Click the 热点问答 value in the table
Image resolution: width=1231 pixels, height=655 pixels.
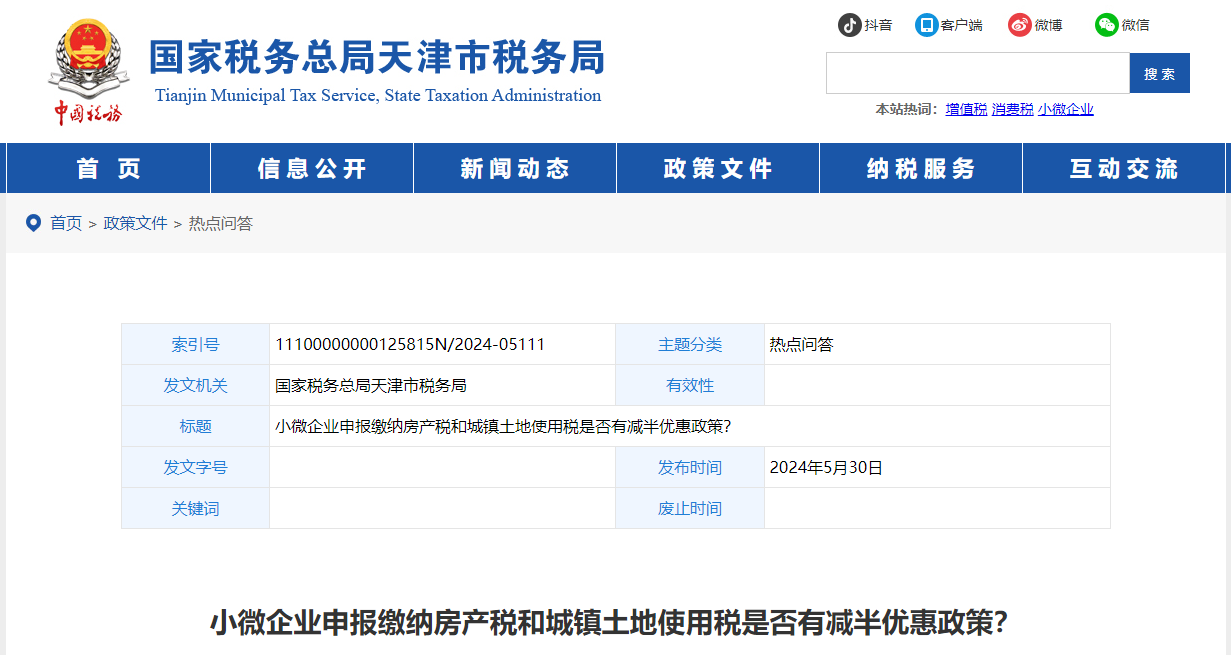click(x=801, y=344)
